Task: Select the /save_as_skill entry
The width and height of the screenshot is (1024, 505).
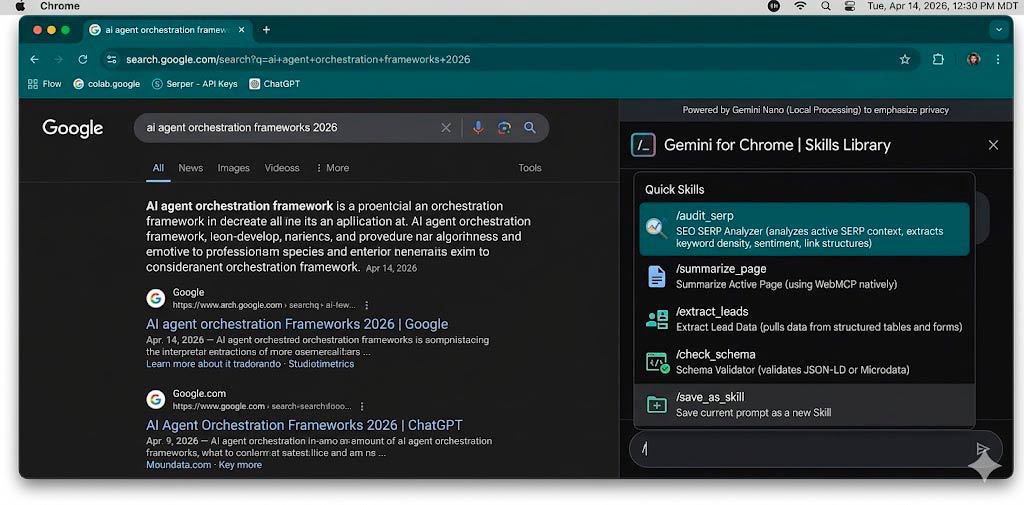Action: [x=804, y=404]
